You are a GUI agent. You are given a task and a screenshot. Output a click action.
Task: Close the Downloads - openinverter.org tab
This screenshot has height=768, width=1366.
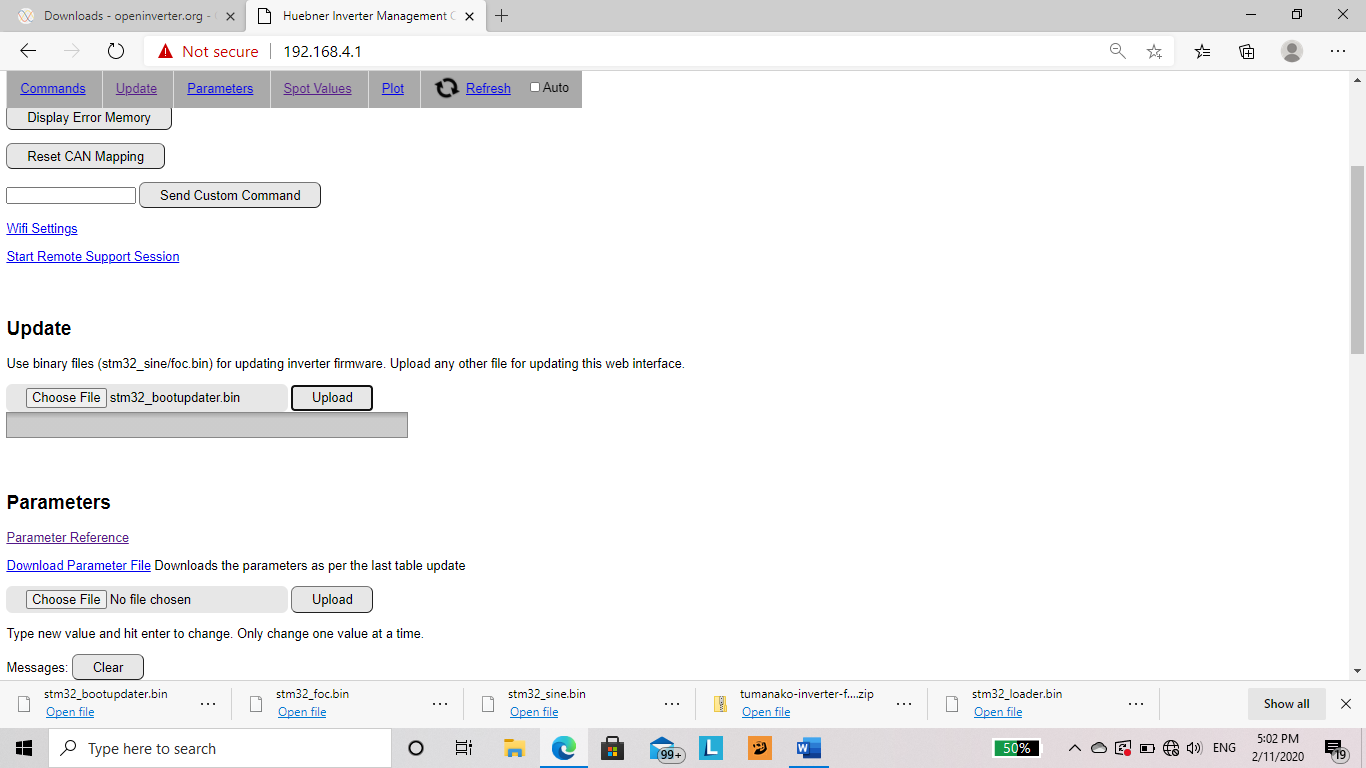[230, 16]
